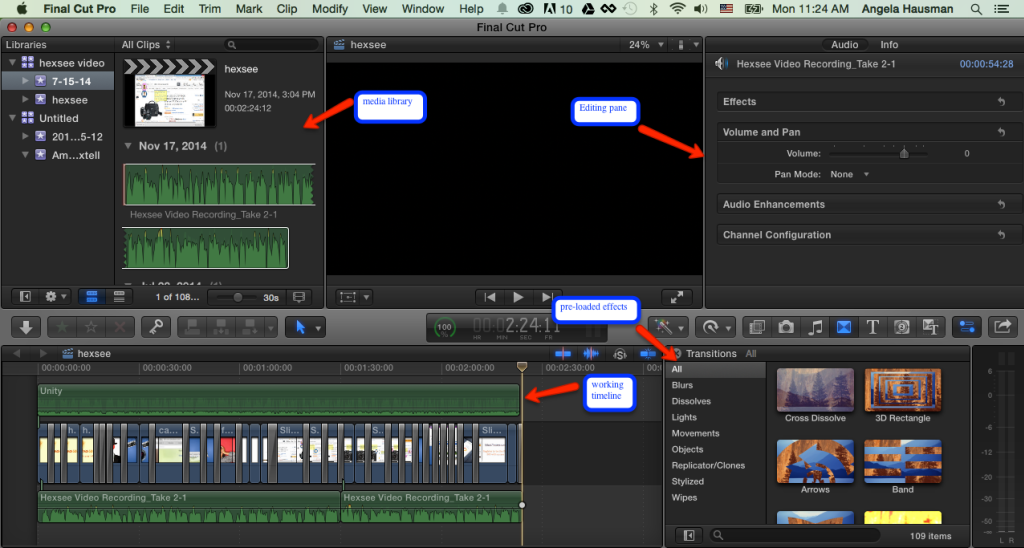Open the Mark menu

[249, 8]
